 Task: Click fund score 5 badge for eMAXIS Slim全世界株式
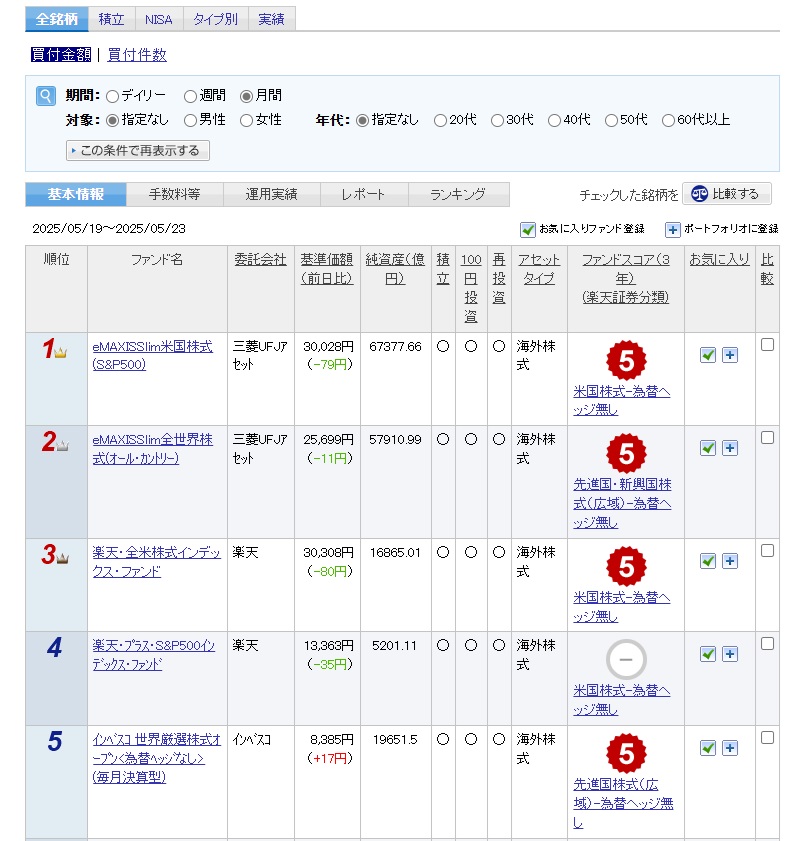[626, 453]
